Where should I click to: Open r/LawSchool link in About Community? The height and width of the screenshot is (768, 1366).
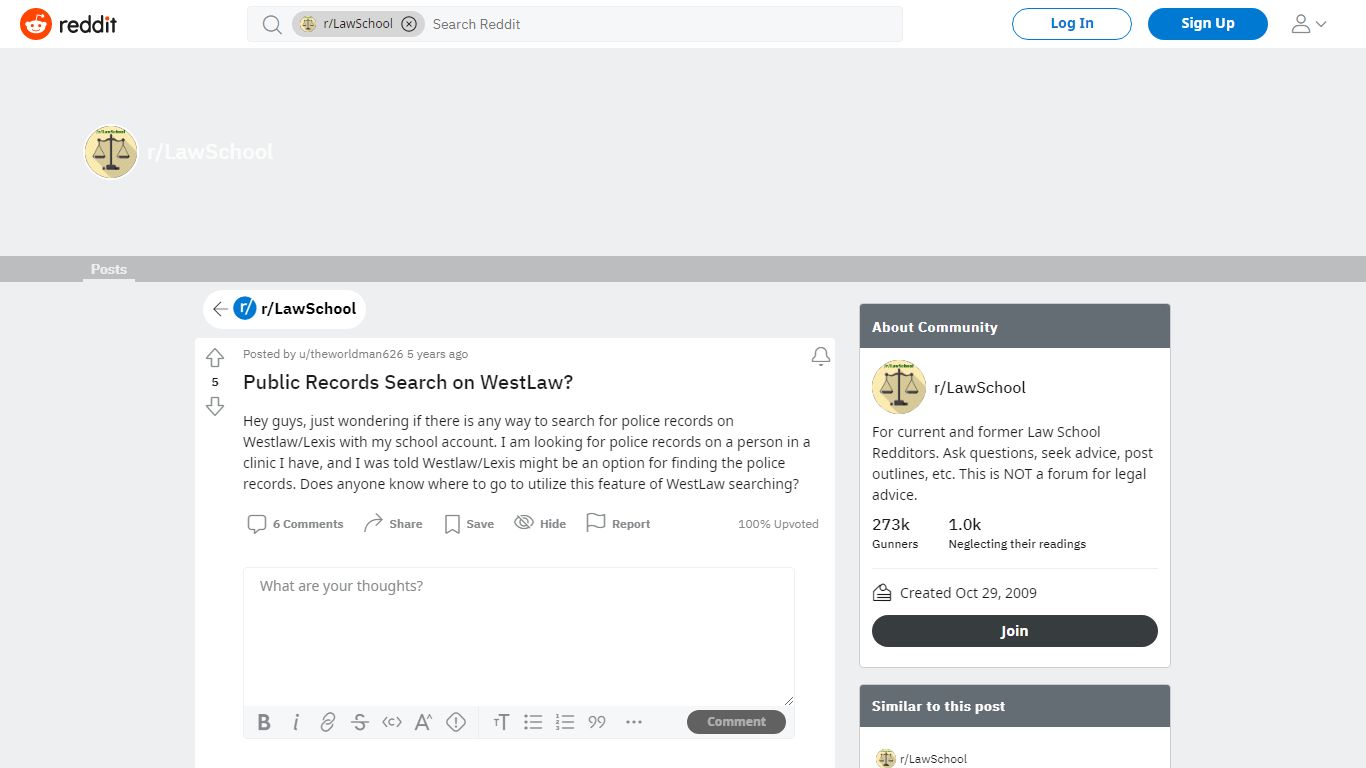click(x=980, y=388)
